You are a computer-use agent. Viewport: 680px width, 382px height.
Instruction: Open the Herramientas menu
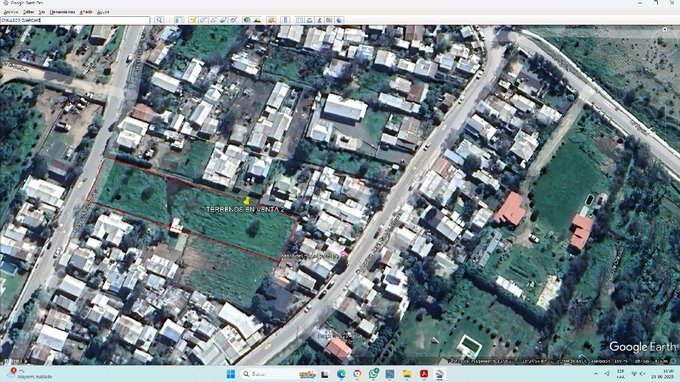(62, 12)
